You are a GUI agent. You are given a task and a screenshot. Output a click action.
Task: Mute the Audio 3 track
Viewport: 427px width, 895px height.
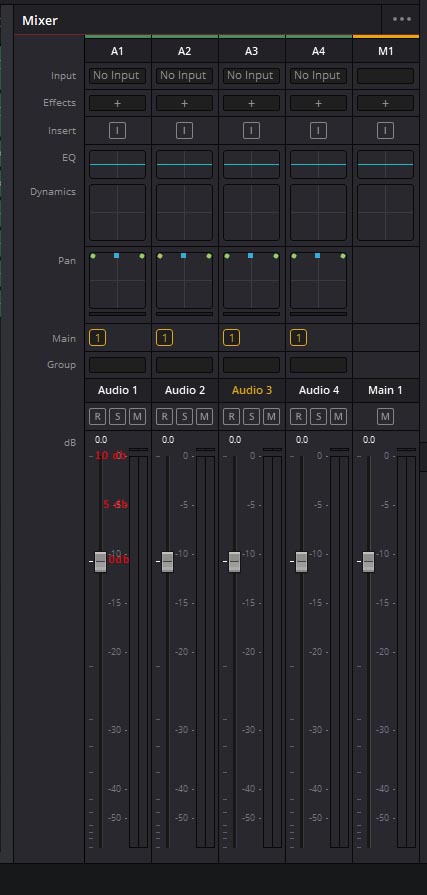tap(271, 417)
